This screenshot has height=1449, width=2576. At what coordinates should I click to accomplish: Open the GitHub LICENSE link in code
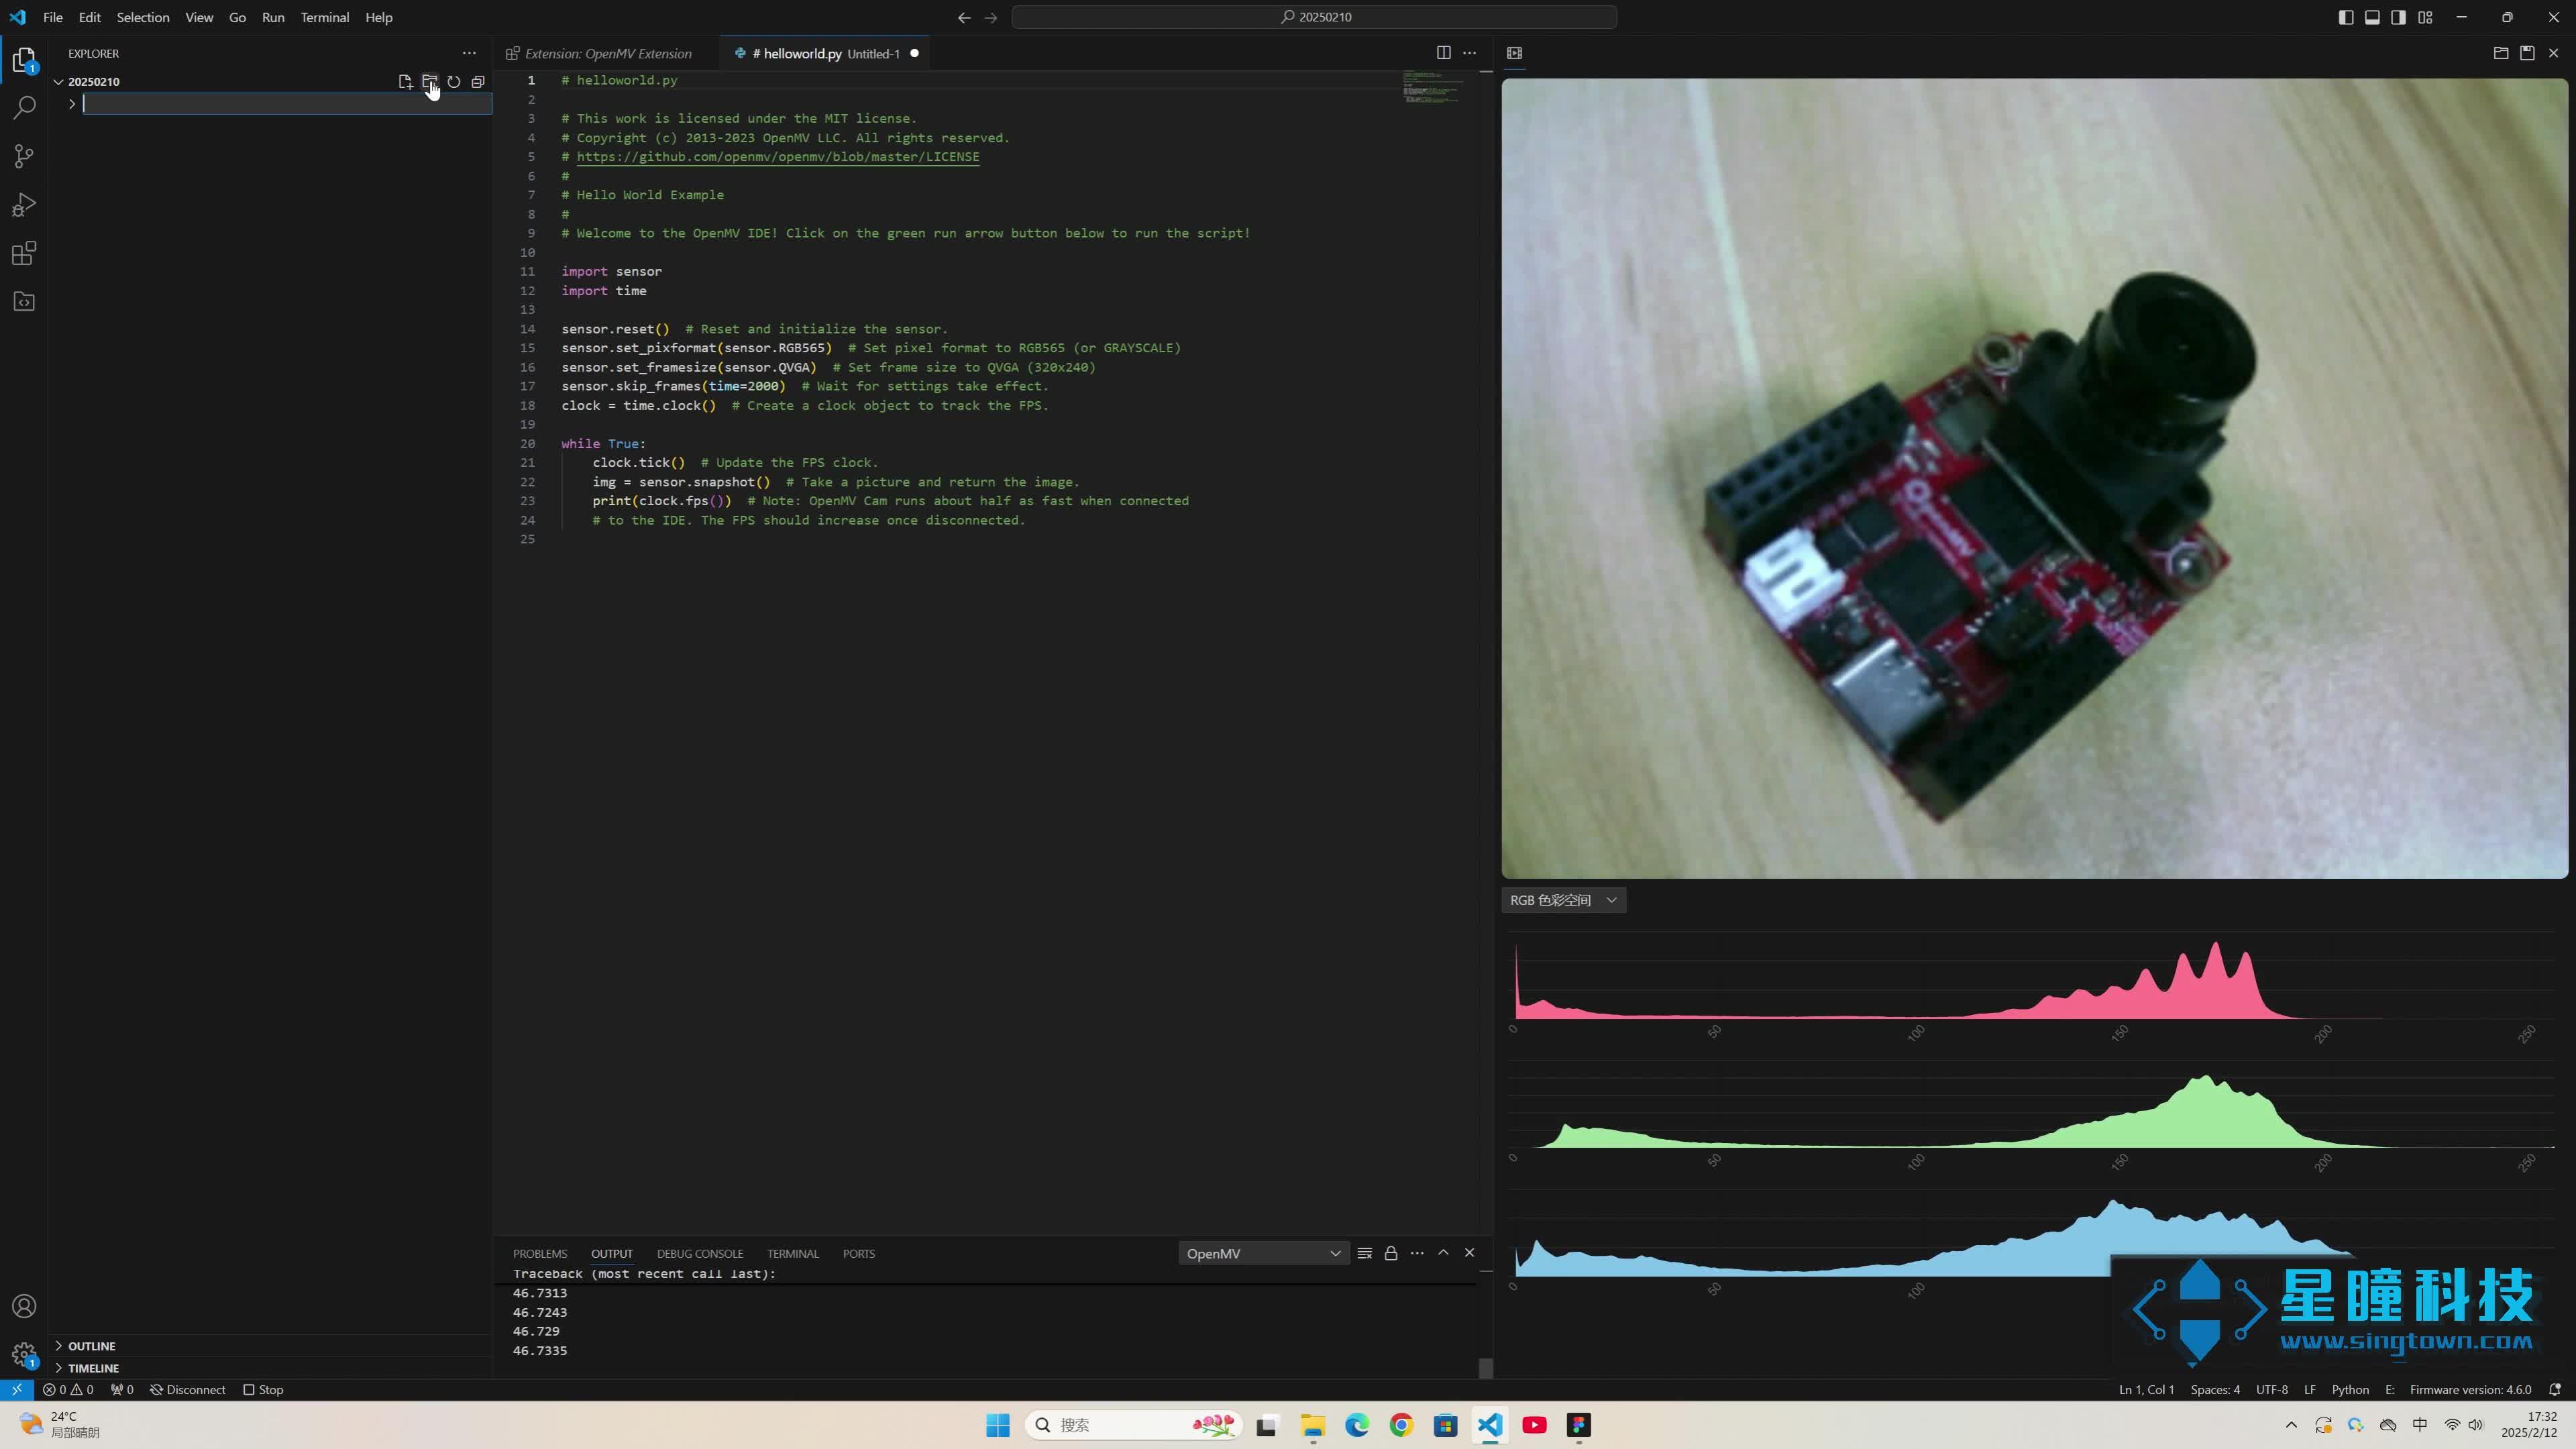[777, 157]
